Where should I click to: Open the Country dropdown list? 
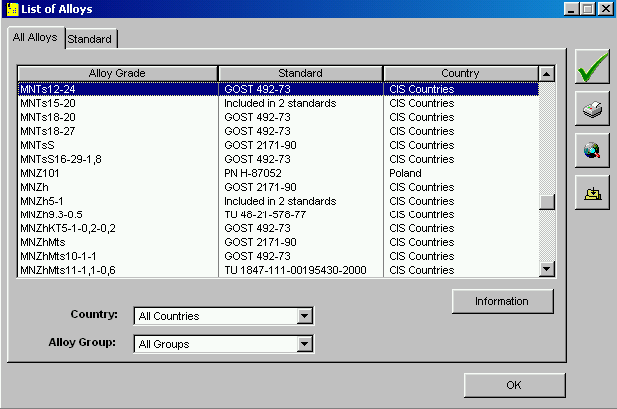[x=305, y=316]
